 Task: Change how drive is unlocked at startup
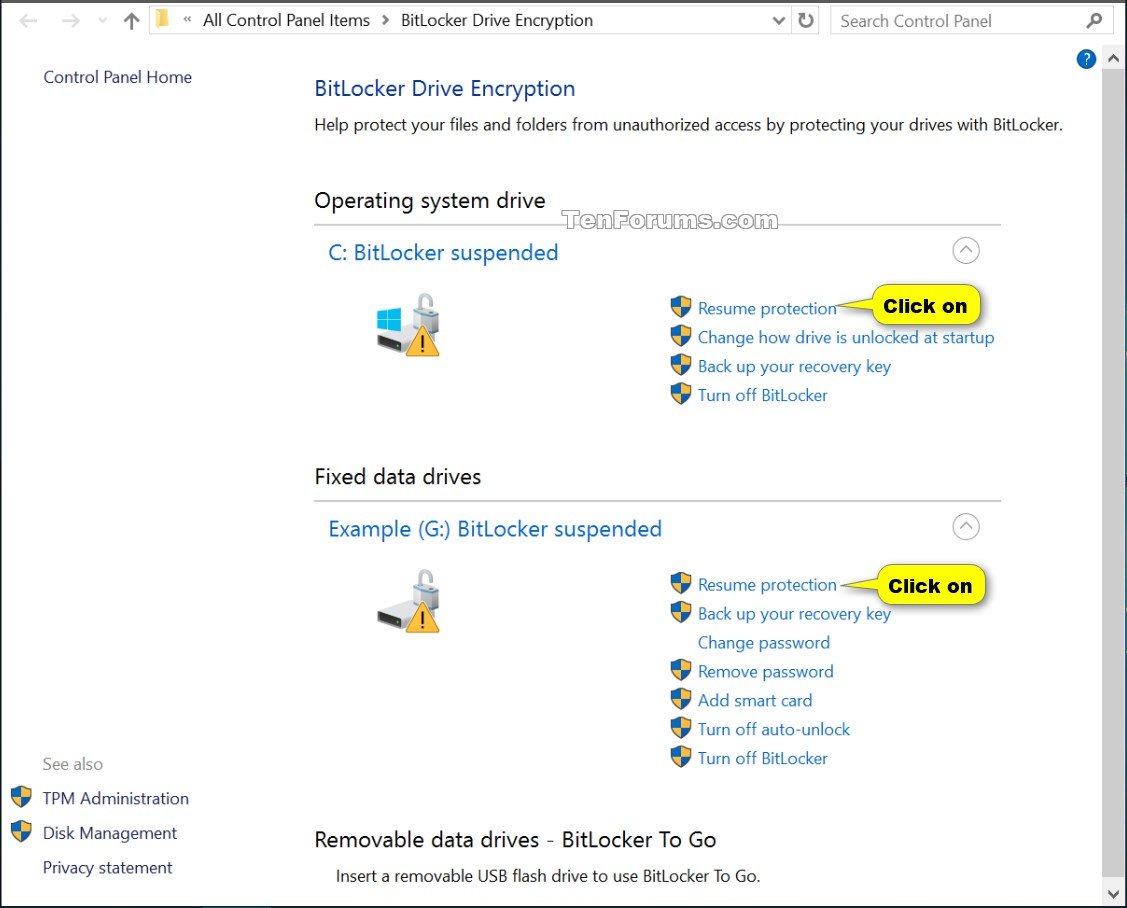pos(846,337)
